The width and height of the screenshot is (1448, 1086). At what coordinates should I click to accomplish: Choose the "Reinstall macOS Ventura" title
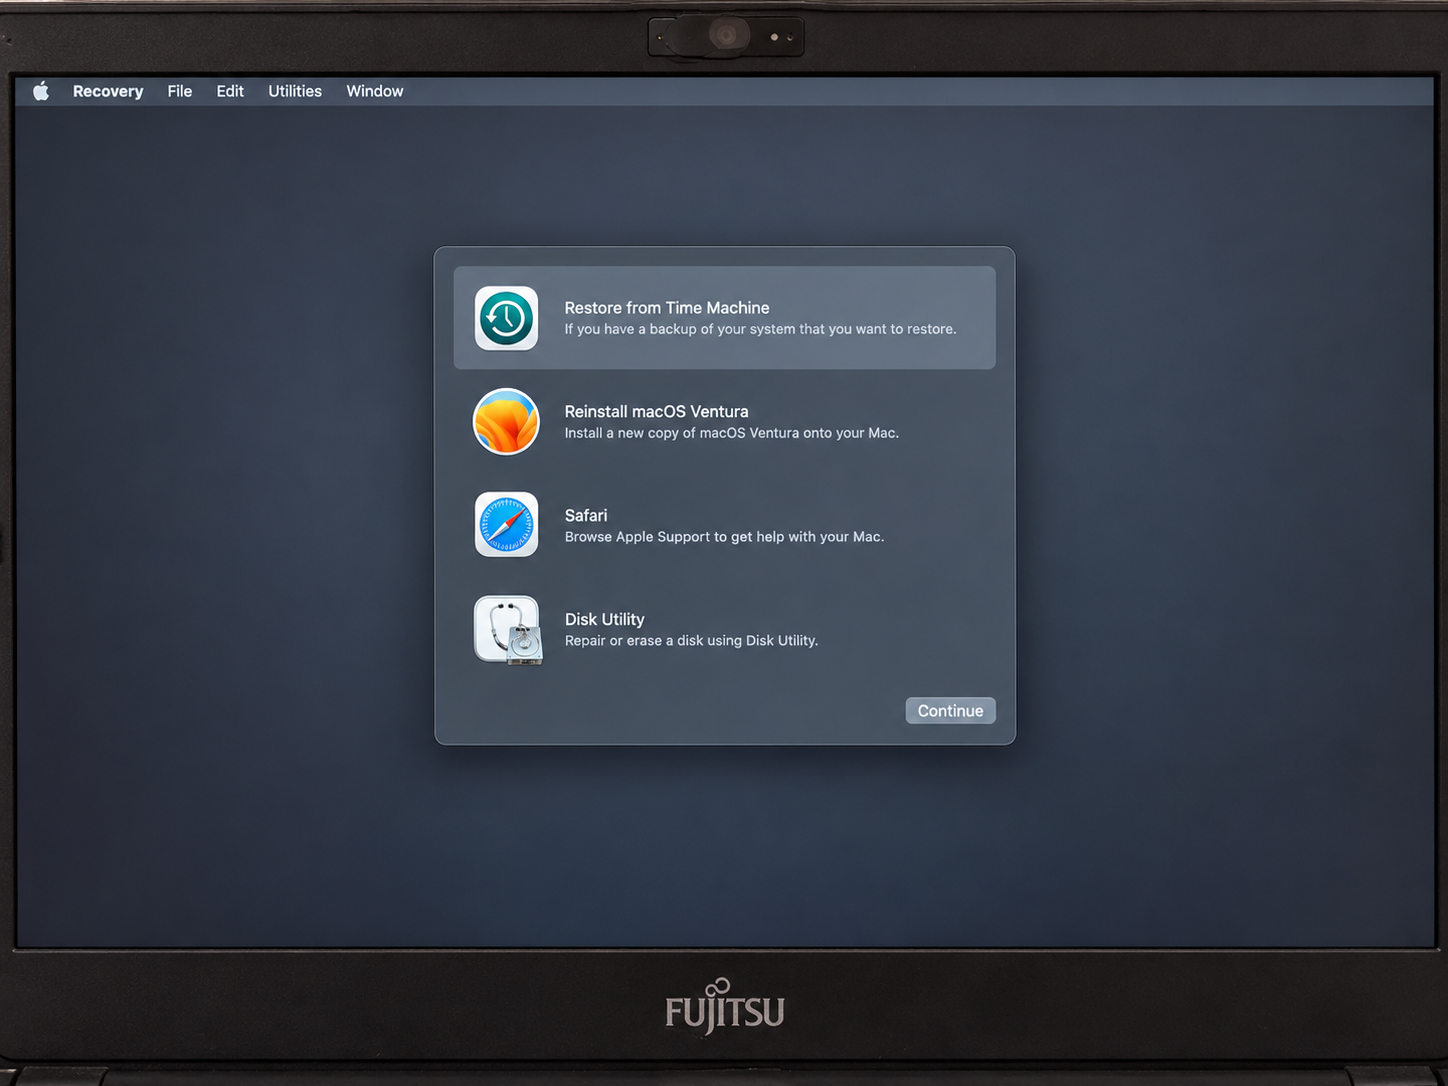coord(656,412)
